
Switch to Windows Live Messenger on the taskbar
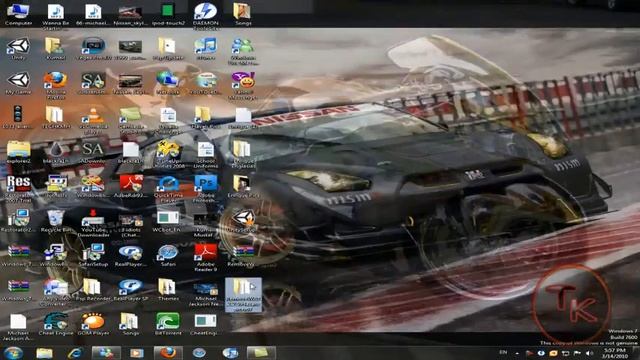106,353
